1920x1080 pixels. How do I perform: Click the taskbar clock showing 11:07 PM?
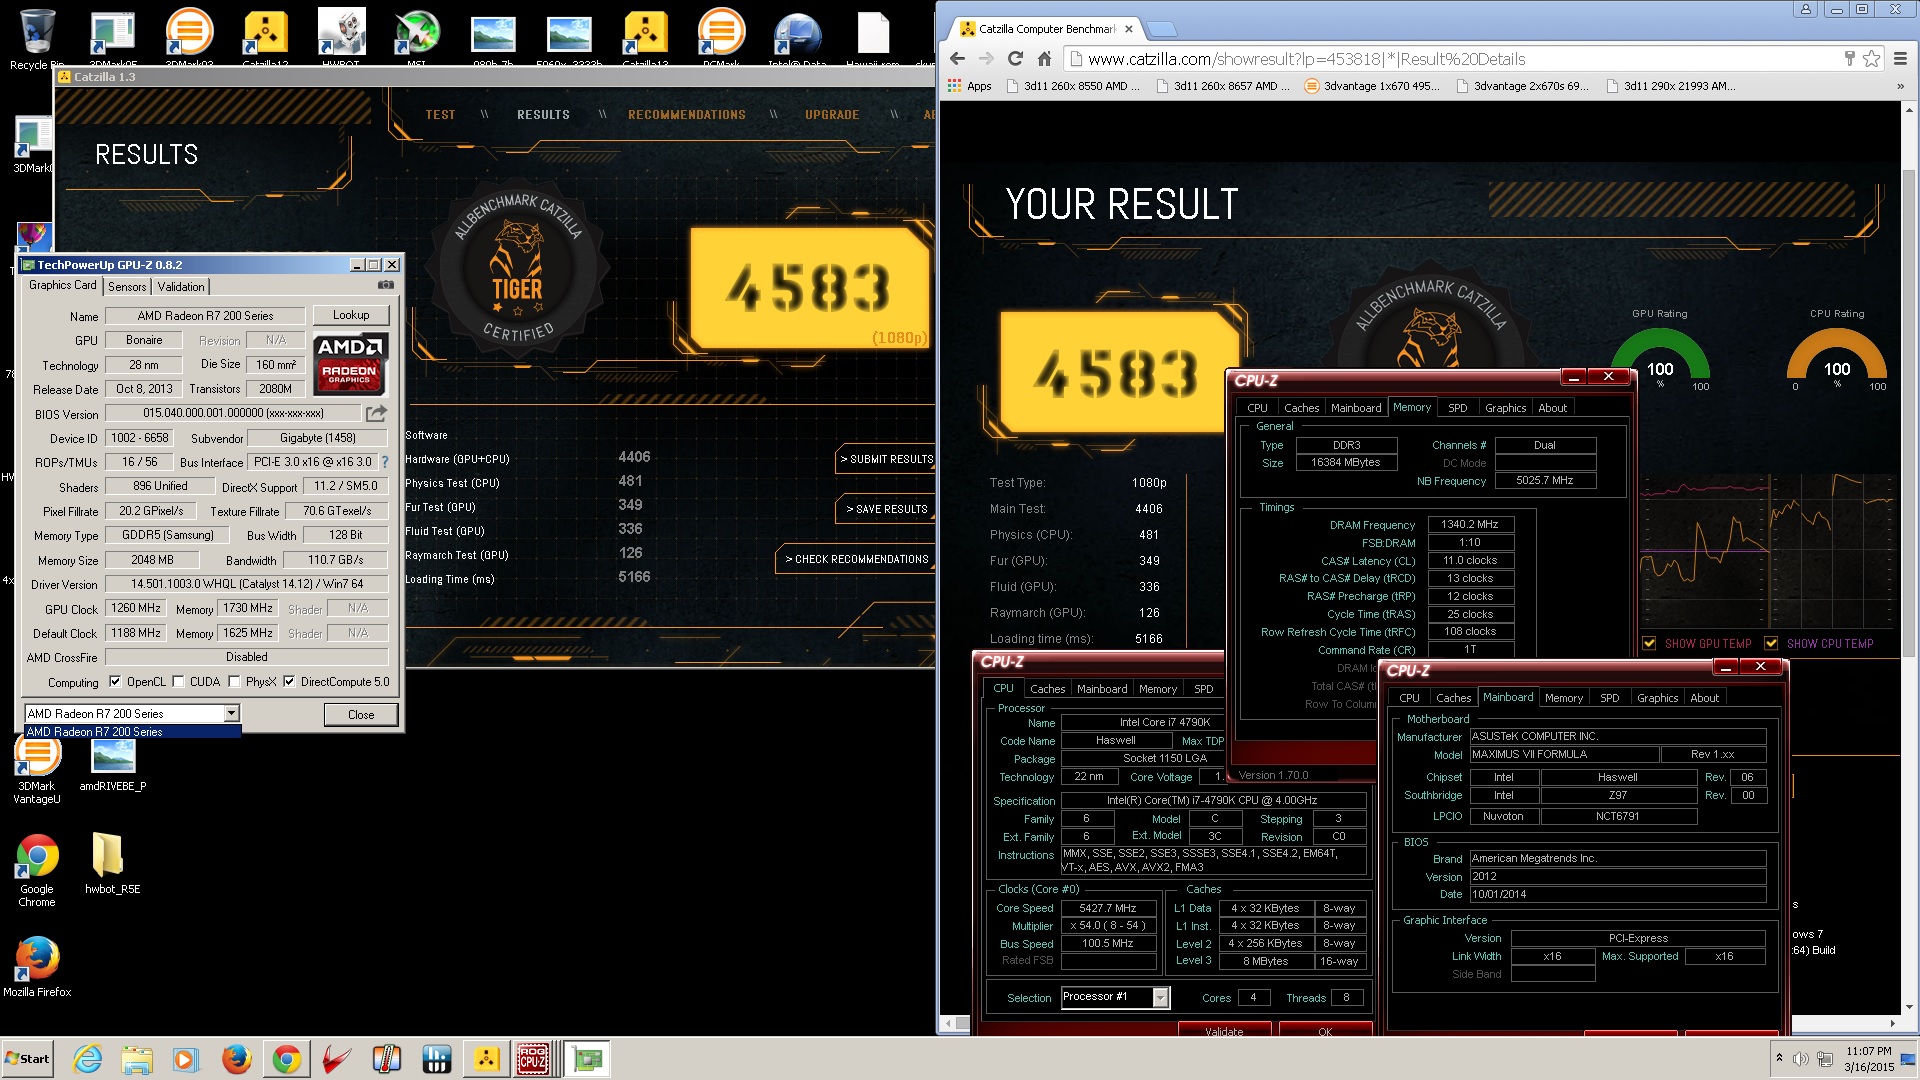(1869, 1059)
